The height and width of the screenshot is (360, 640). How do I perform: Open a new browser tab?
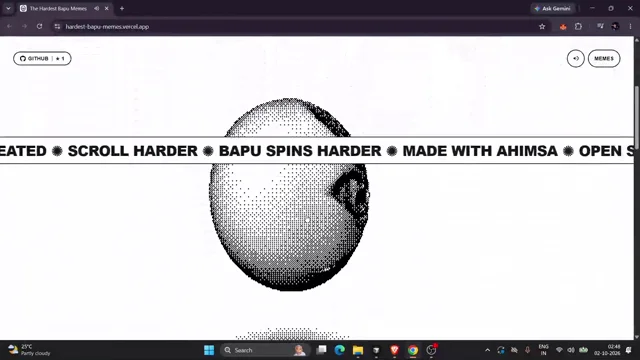click(x=122, y=8)
